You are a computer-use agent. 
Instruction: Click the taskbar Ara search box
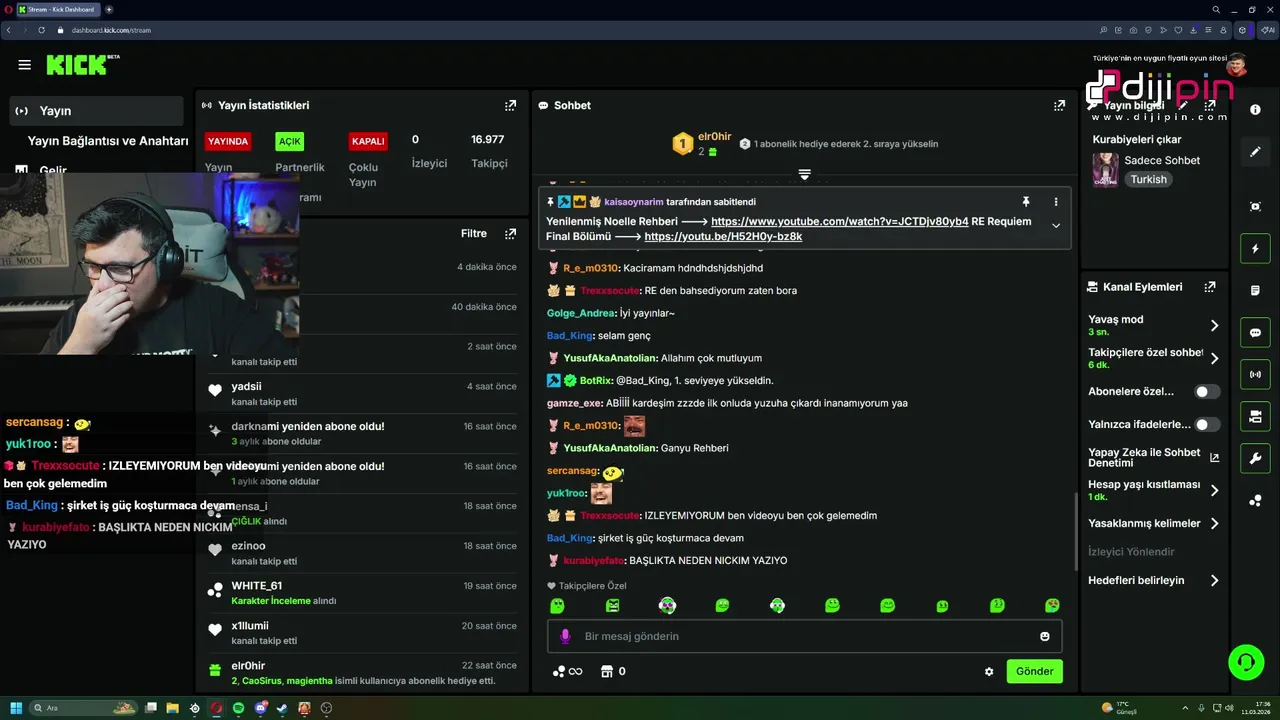[84, 708]
